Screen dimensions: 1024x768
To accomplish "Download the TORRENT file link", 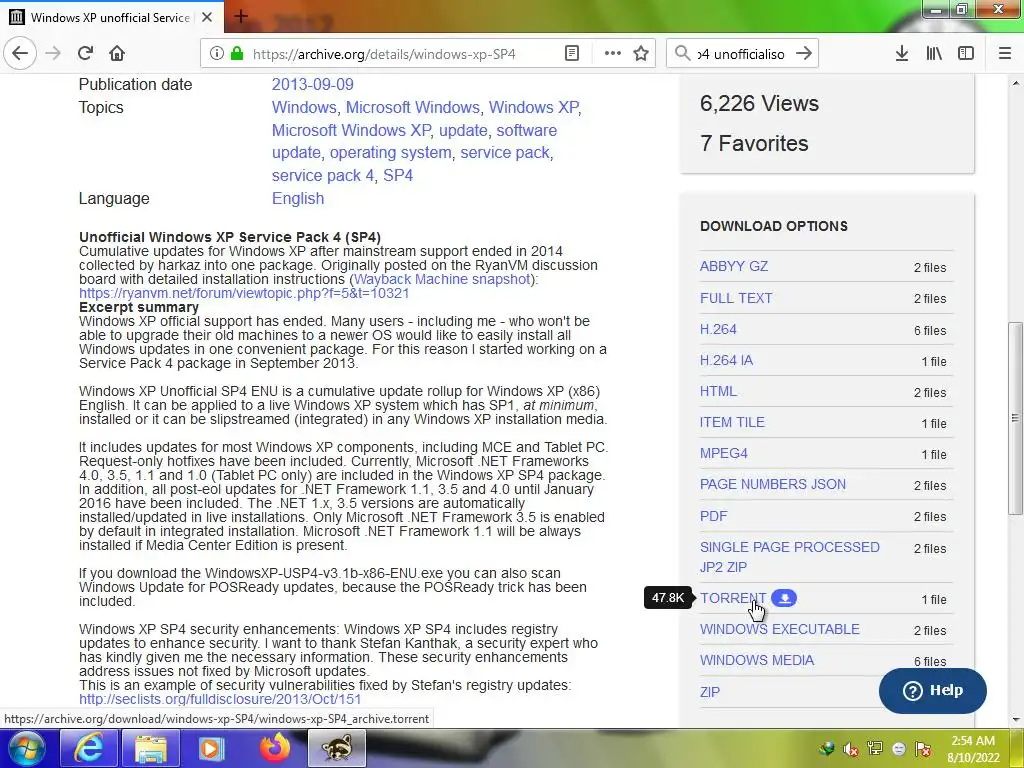I will point(733,598).
